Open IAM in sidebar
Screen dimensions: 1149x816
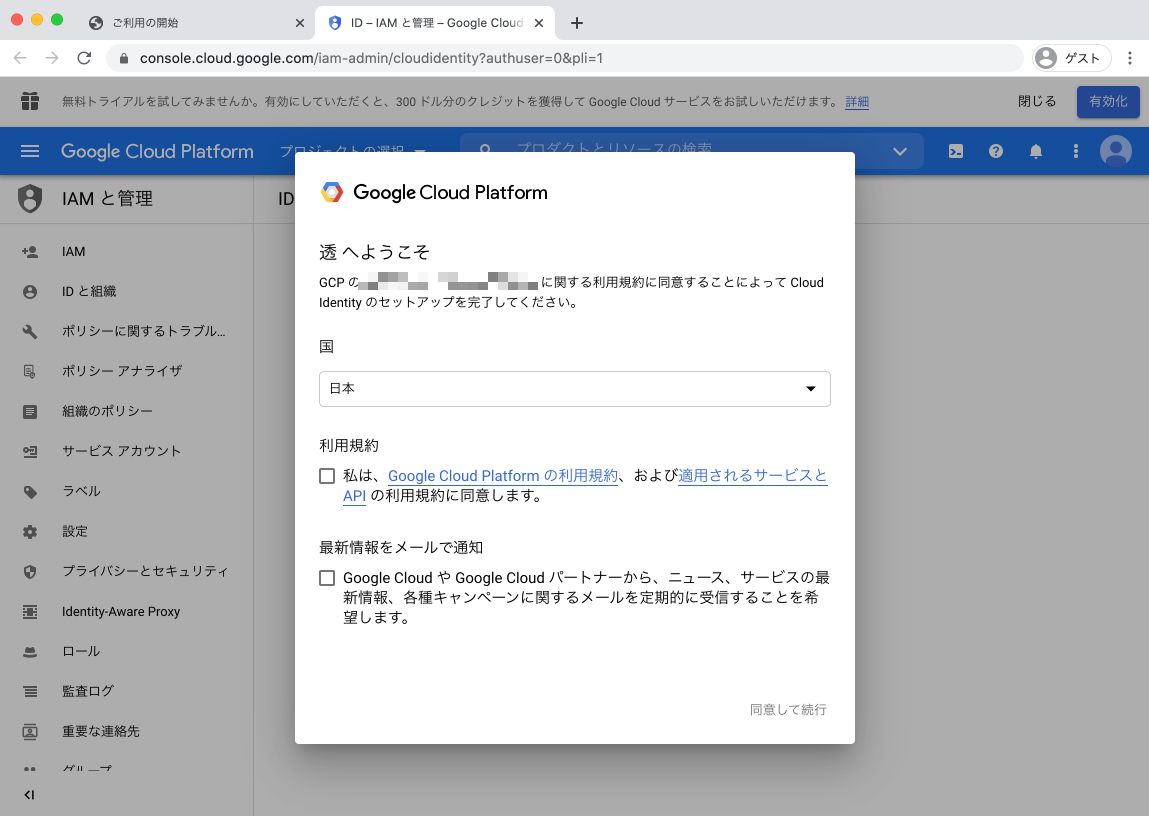coord(73,252)
